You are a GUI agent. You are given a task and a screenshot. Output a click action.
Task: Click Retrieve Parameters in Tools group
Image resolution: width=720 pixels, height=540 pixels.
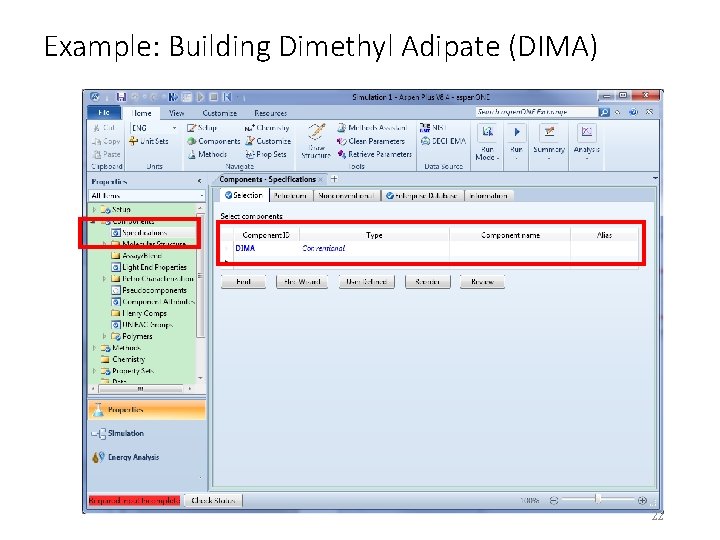(374, 154)
